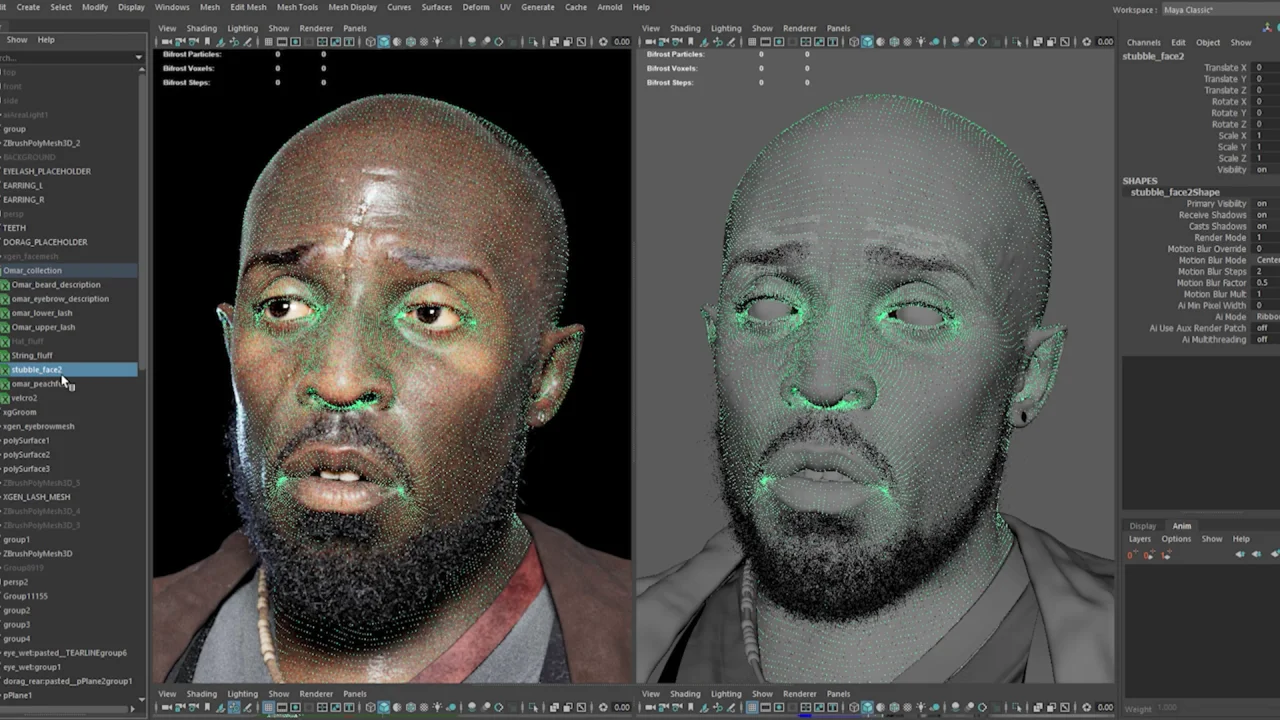The width and height of the screenshot is (1280, 720).
Task: Click XGen icon beside velcro2
Action: click(x=5, y=398)
